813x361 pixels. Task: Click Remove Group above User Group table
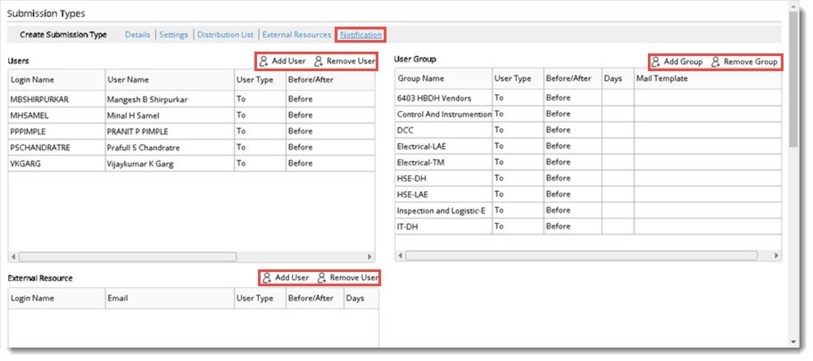tap(744, 62)
